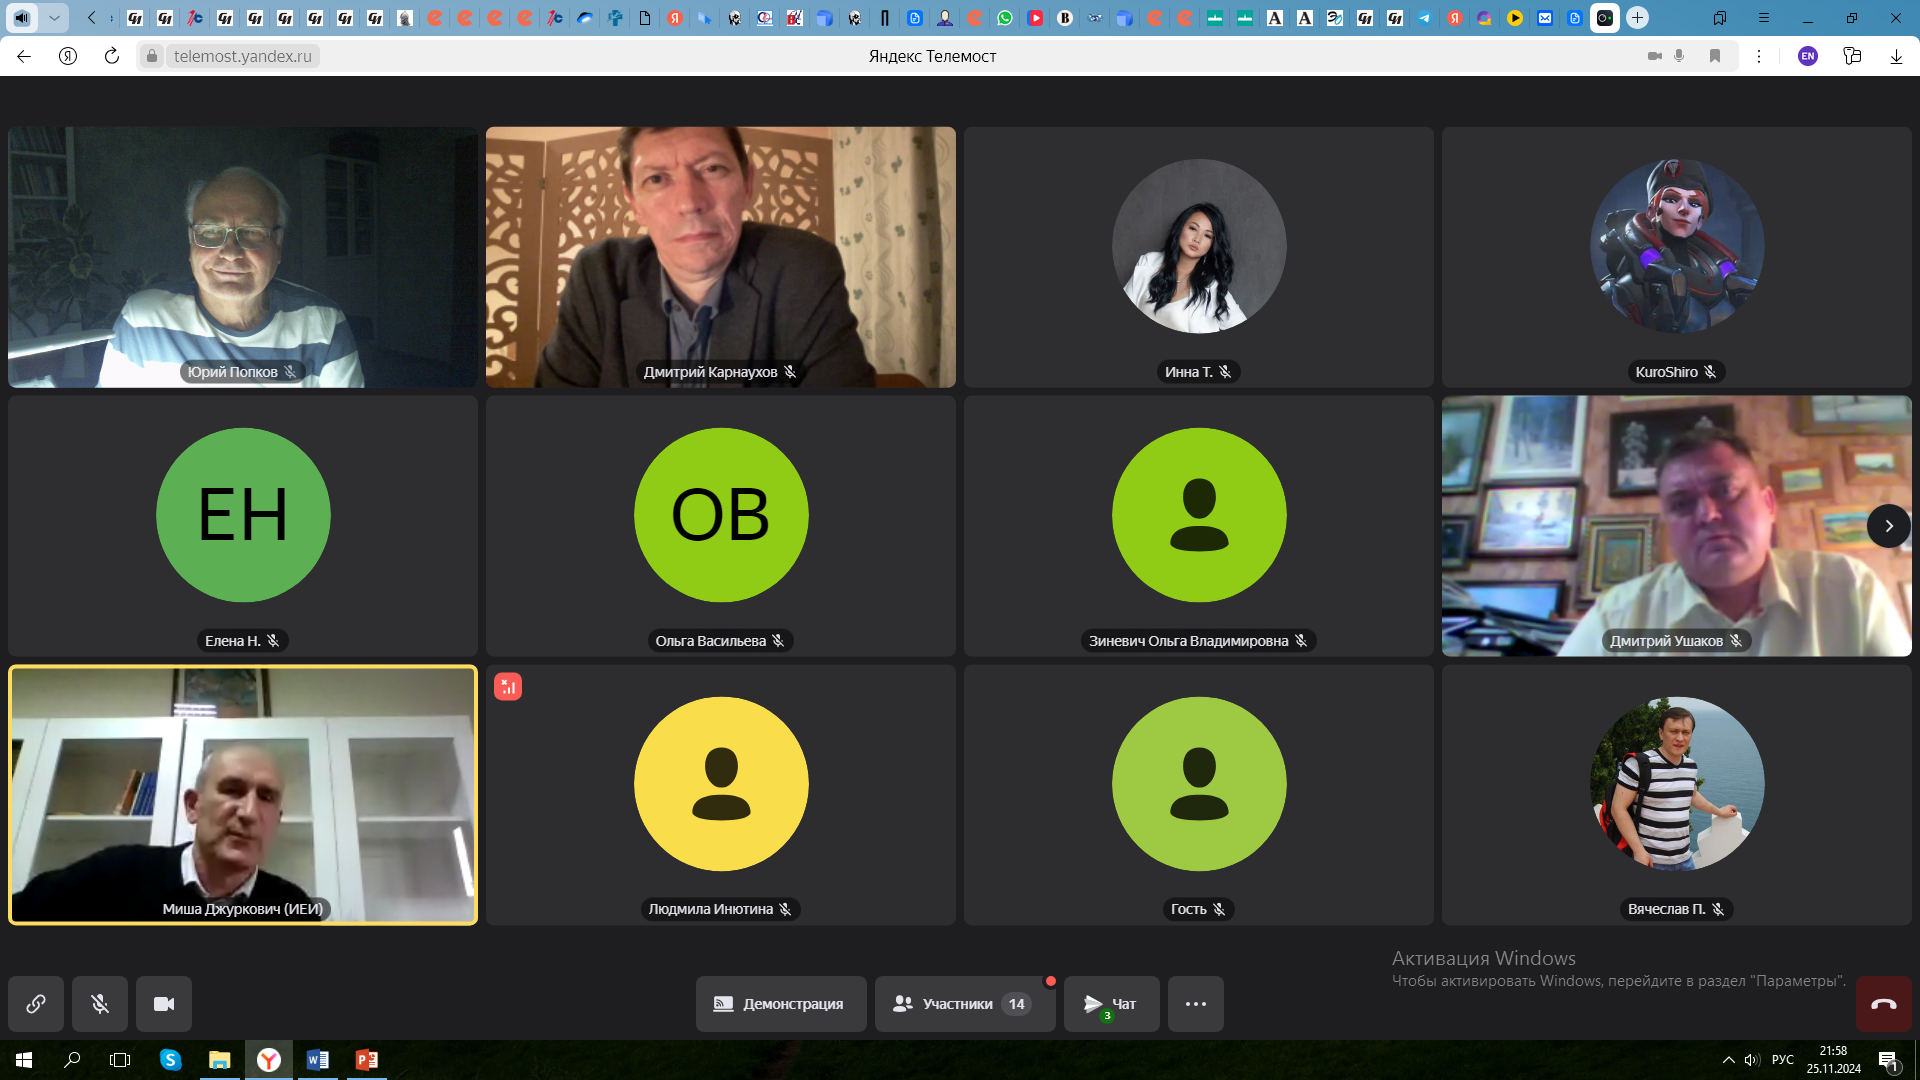Unmute your microphone in the bottom bar
1920x1080 pixels.
[x=100, y=1003]
